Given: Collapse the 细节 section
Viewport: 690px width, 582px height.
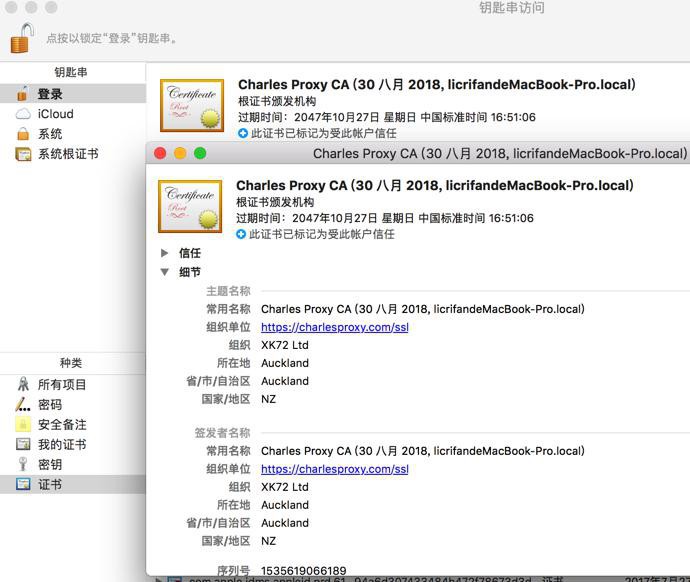Looking at the screenshot, I should [165, 272].
